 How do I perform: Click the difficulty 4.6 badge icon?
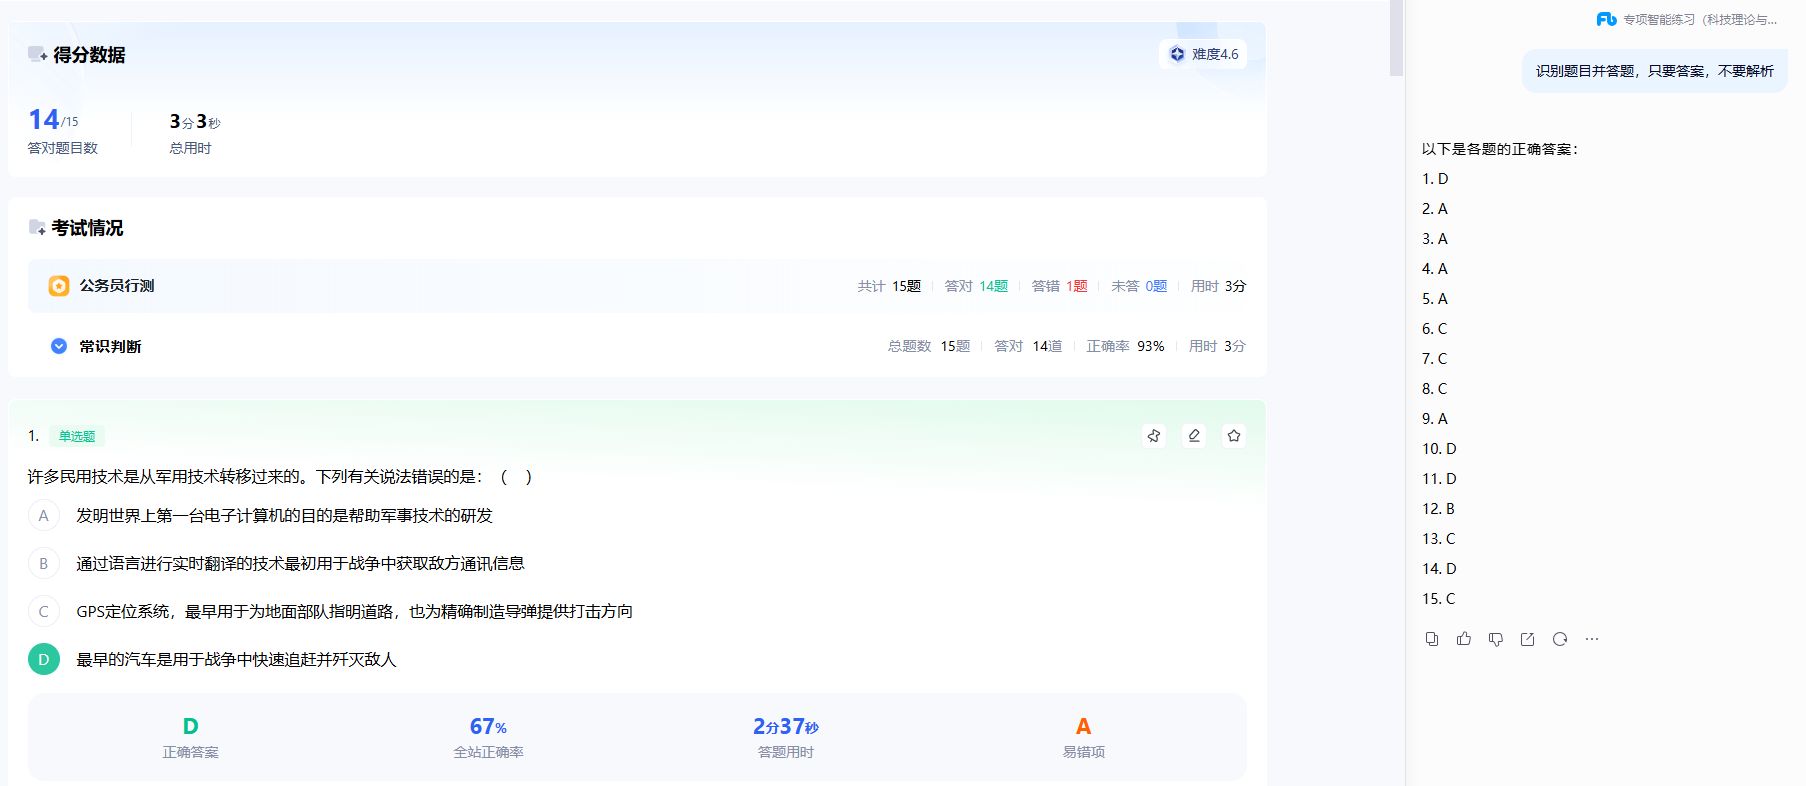click(x=1177, y=54)
